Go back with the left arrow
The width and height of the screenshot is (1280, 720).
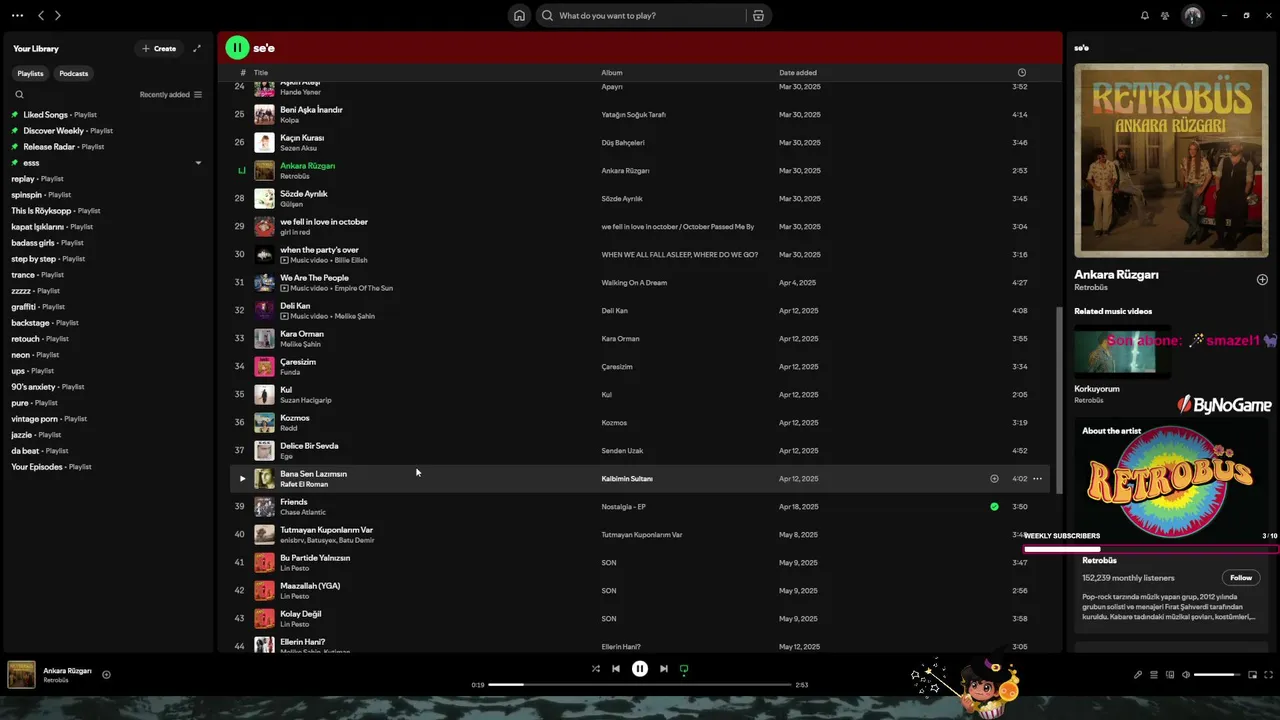point(41,15)
